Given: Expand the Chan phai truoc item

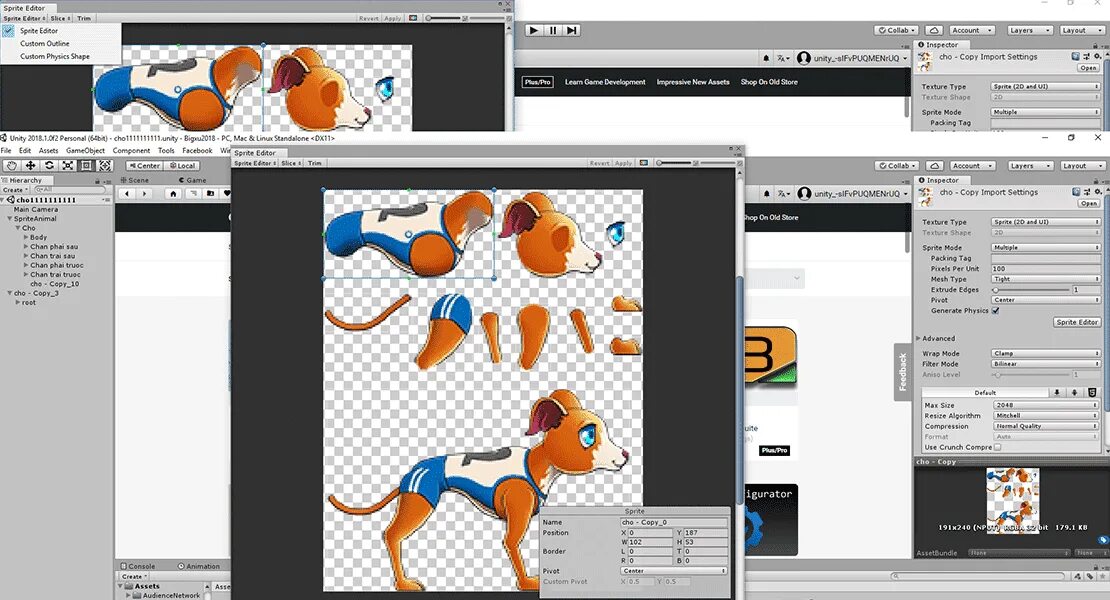Looking at the screenshot, I should pyautogui.click(x=26, y=265).
